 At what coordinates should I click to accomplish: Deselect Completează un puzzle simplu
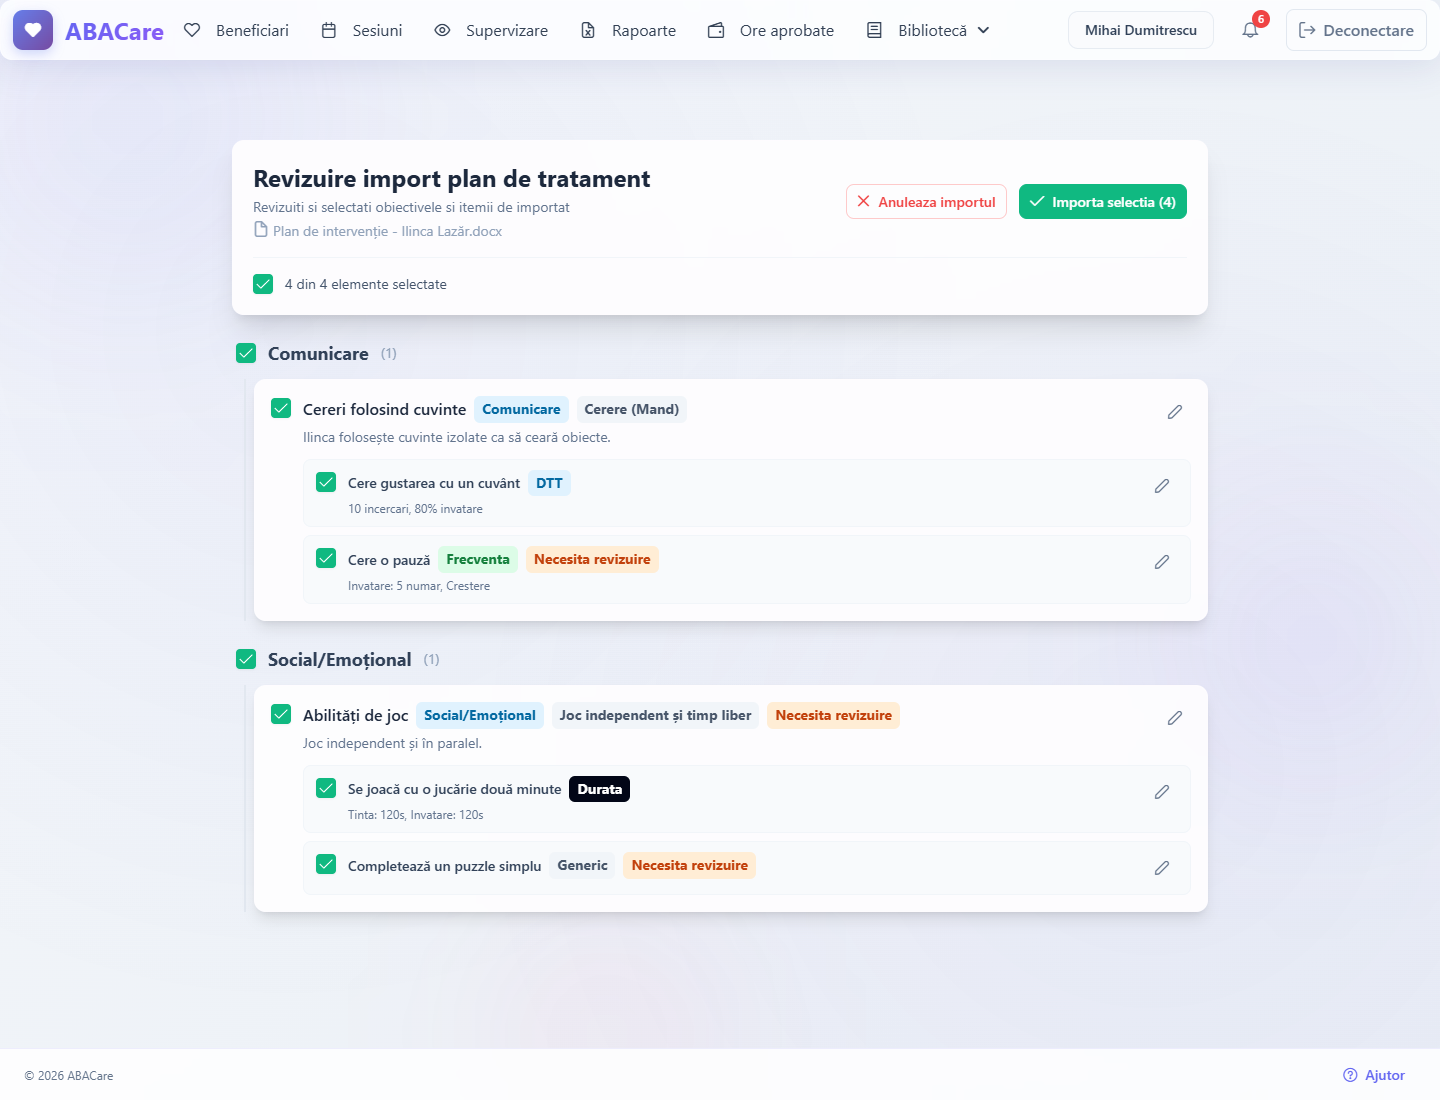[x=326, y=864]
